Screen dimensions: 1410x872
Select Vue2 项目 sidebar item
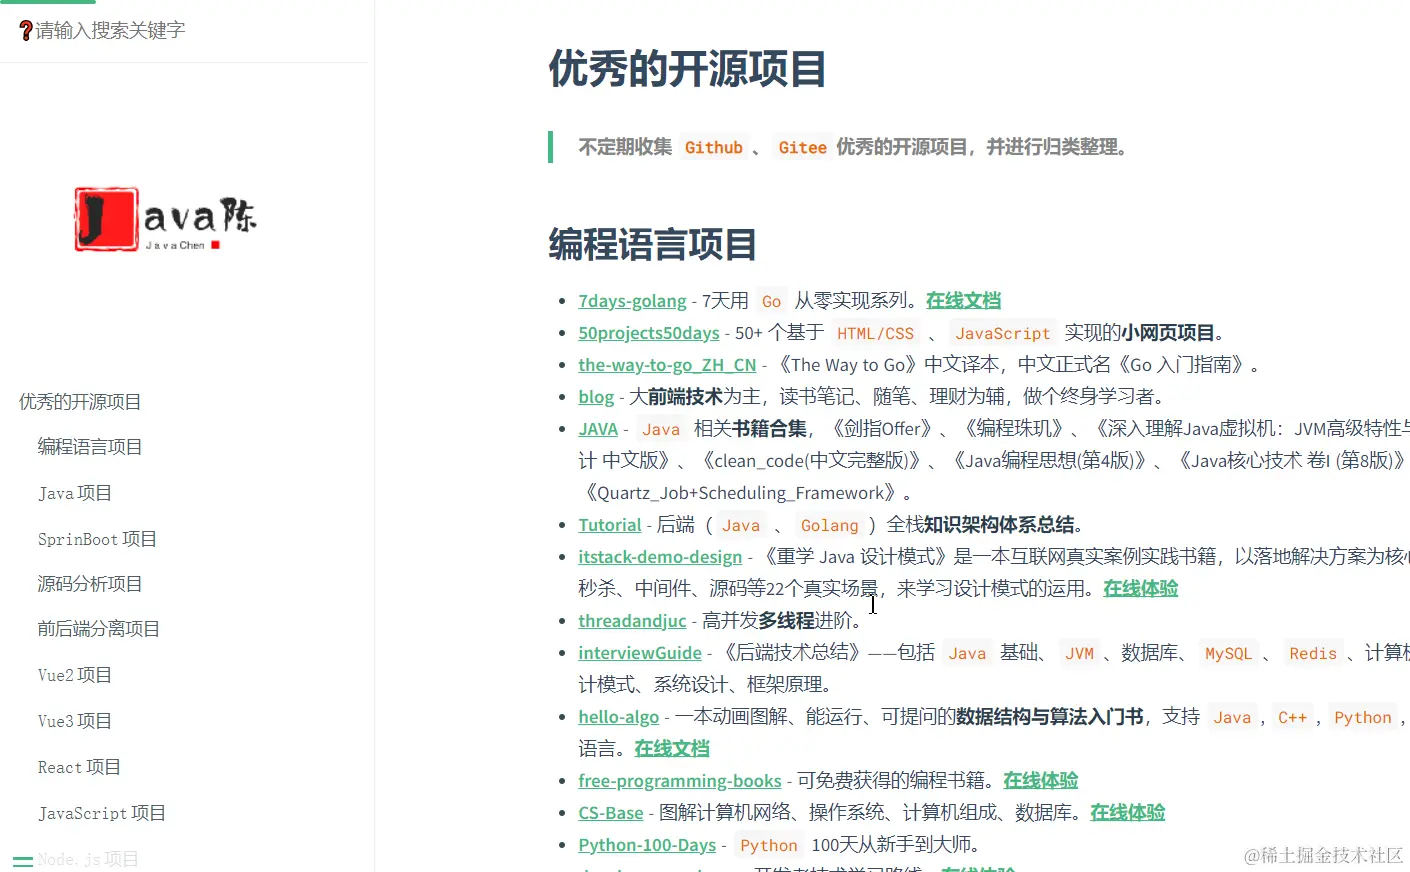[x=75, y=675]
